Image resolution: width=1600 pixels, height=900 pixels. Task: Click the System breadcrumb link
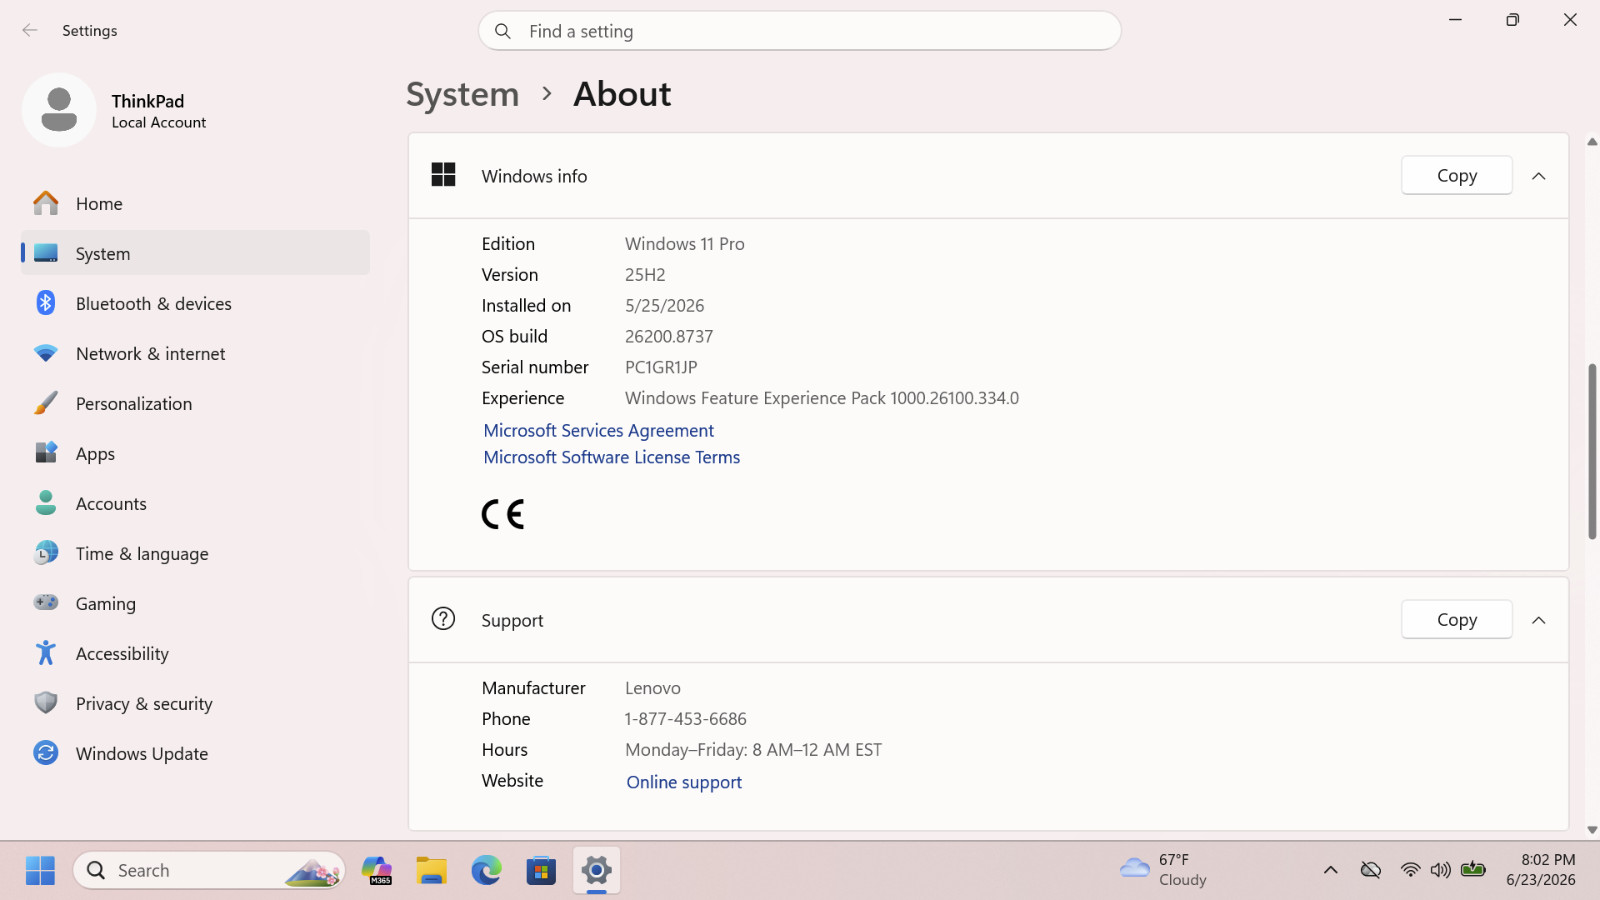click(462, 94)
